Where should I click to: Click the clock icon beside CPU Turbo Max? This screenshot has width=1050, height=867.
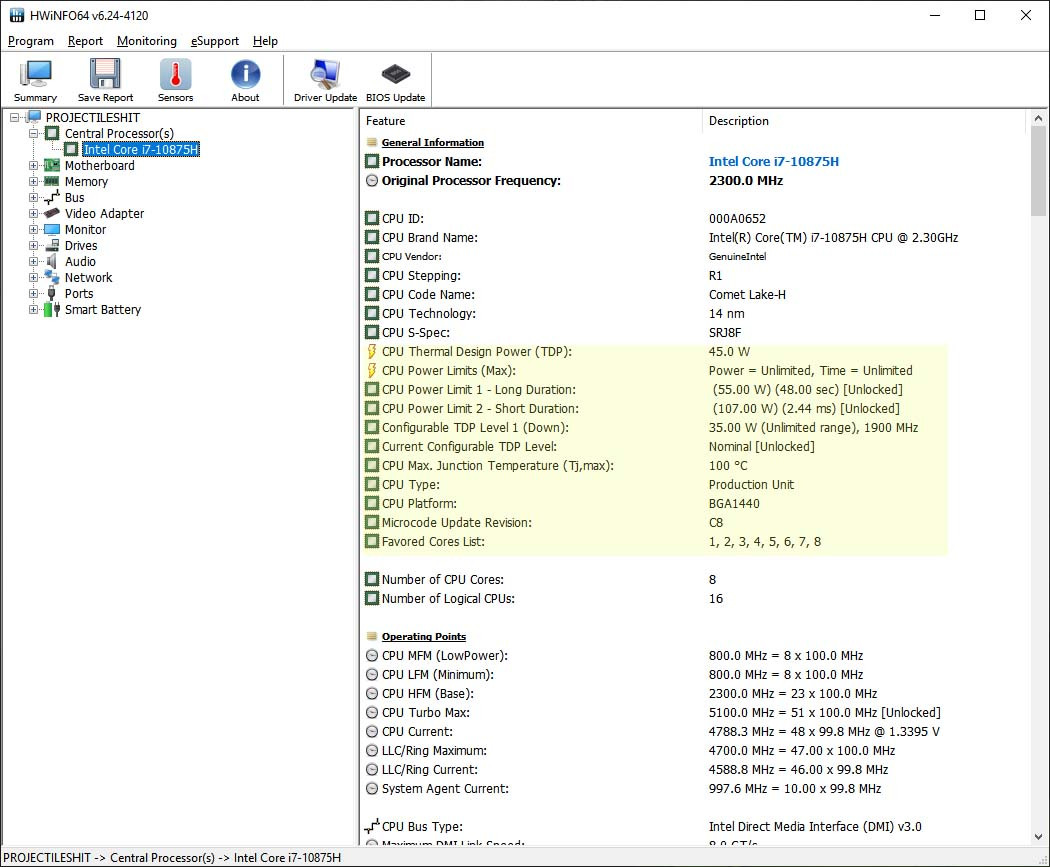[x=372, y=712]
